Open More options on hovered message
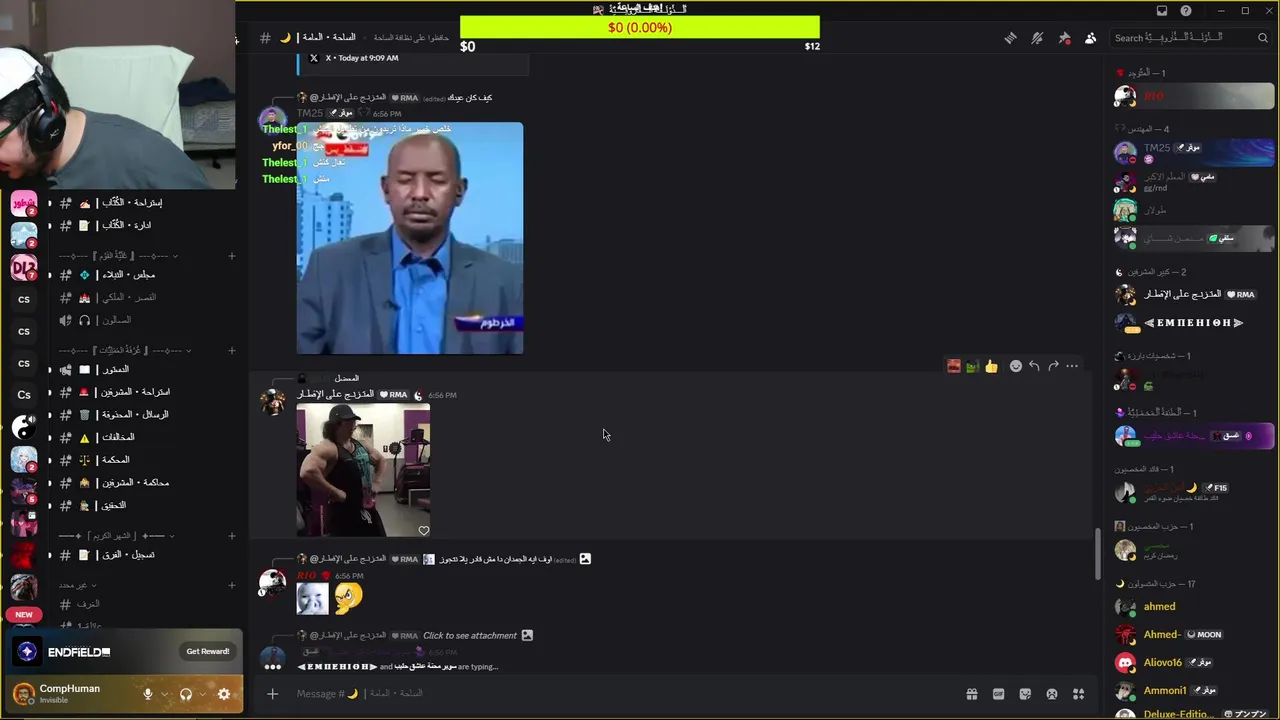 click(1072, 366)
